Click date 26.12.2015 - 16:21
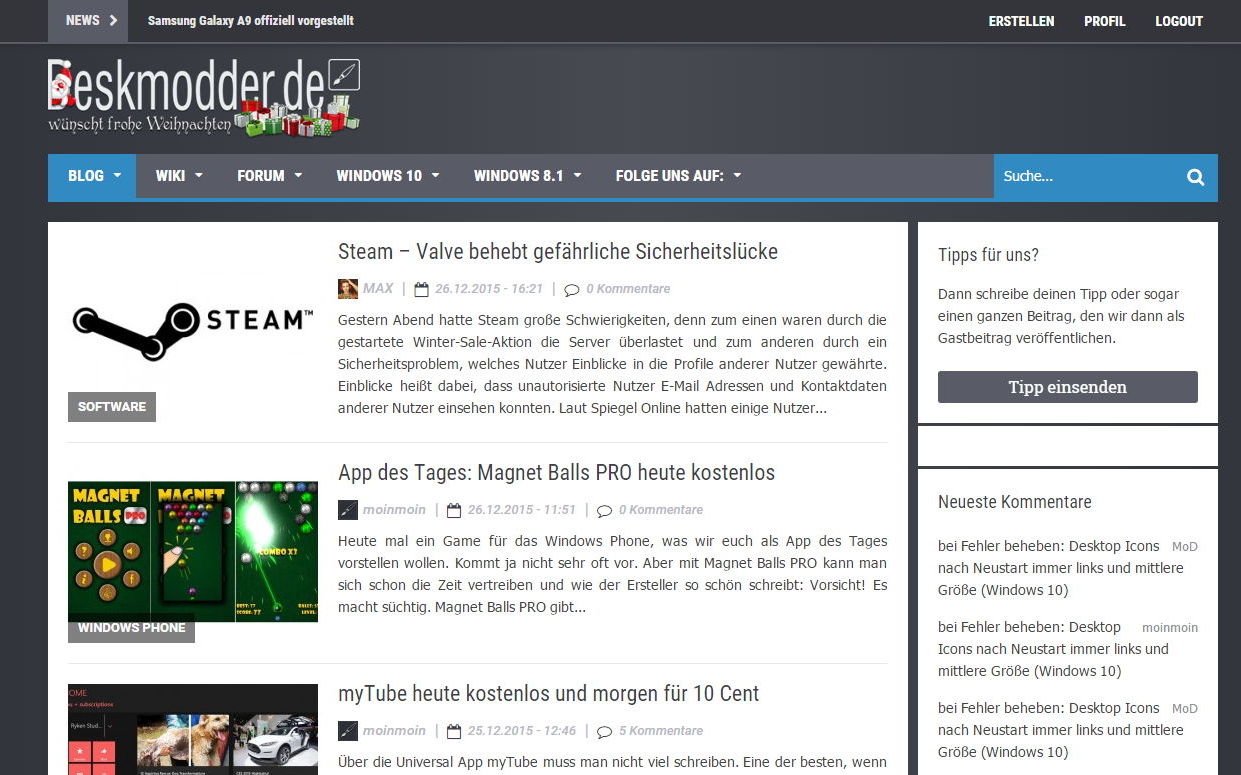This screenshot has height=775, width=1241. [x=489, y=289]
